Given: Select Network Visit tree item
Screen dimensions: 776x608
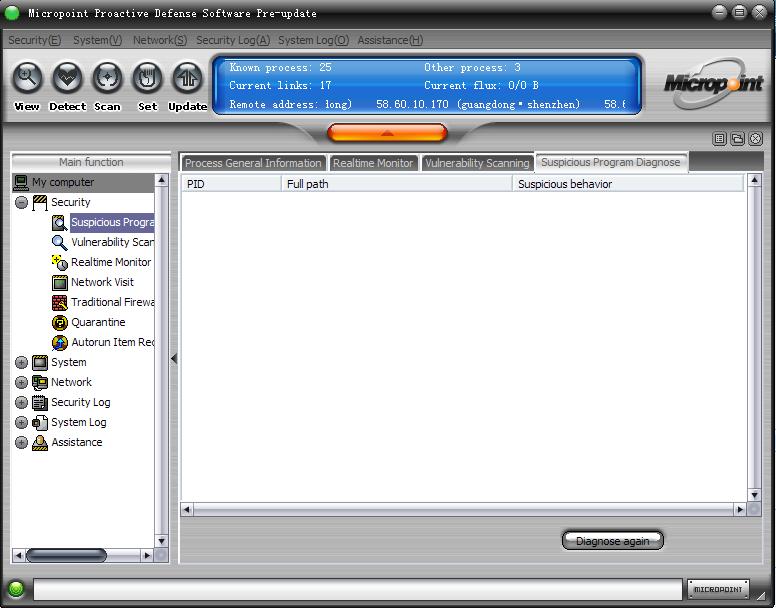Looking at the screenshot, I should tap(102, 282).
